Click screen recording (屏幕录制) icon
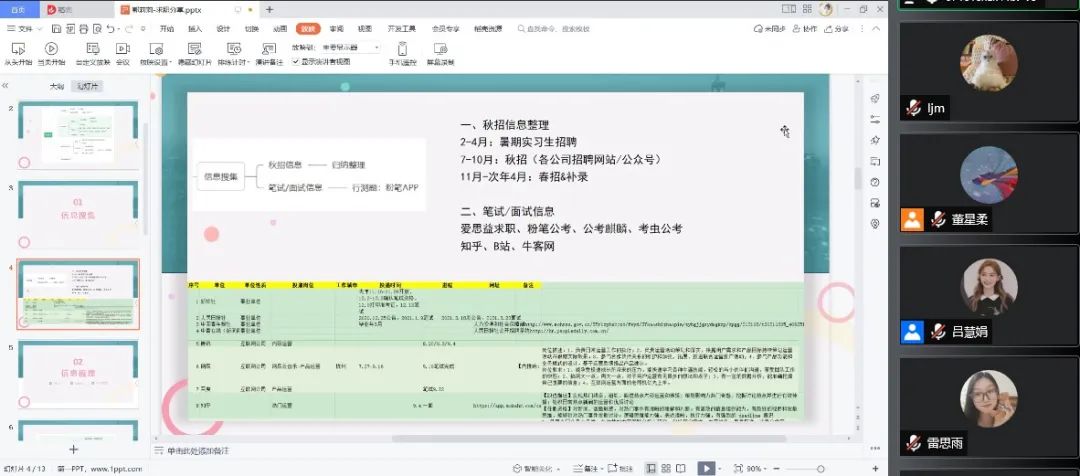The height and width of the screenshot is (476, 1080). 440,52
